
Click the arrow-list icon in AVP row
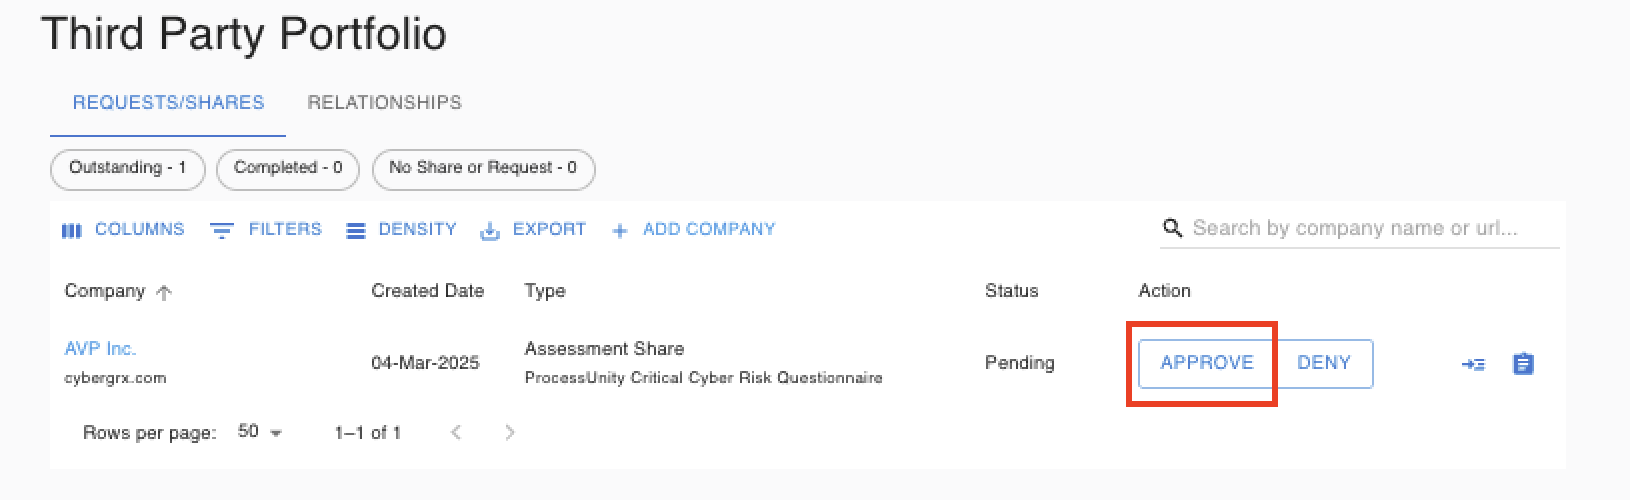1473,364
